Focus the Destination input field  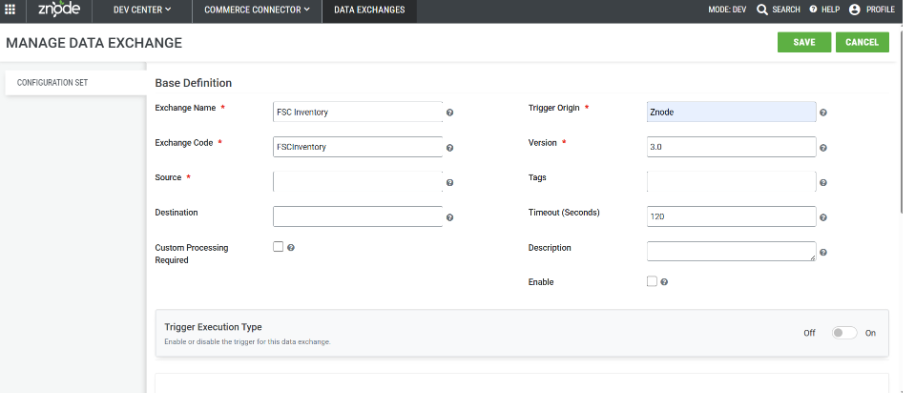[358, 217]
